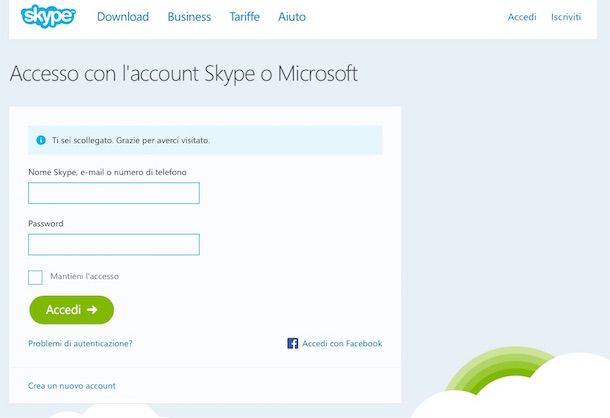Open the Aiuto help page
This screenshot has width=610, height=418.
pos(292,17)
